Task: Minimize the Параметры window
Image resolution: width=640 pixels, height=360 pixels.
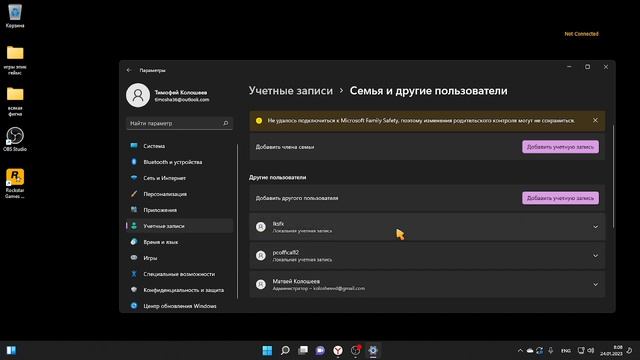Action: [x=569, y=67]
